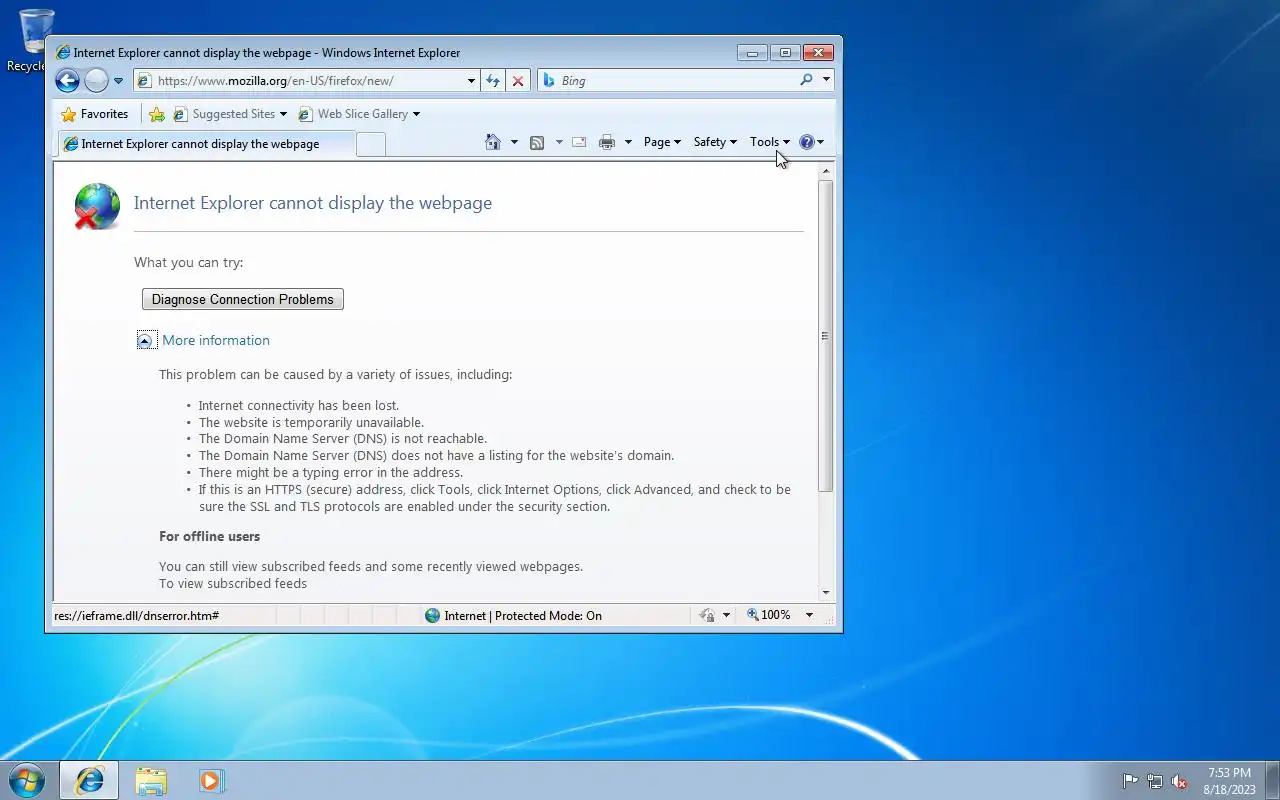Image resolution: width=1280 pixels, height=800 pixels.
Task: Select the 'Internet Explorer cannot display' tab
Action: pyautogui.click(x=205, y=144)
